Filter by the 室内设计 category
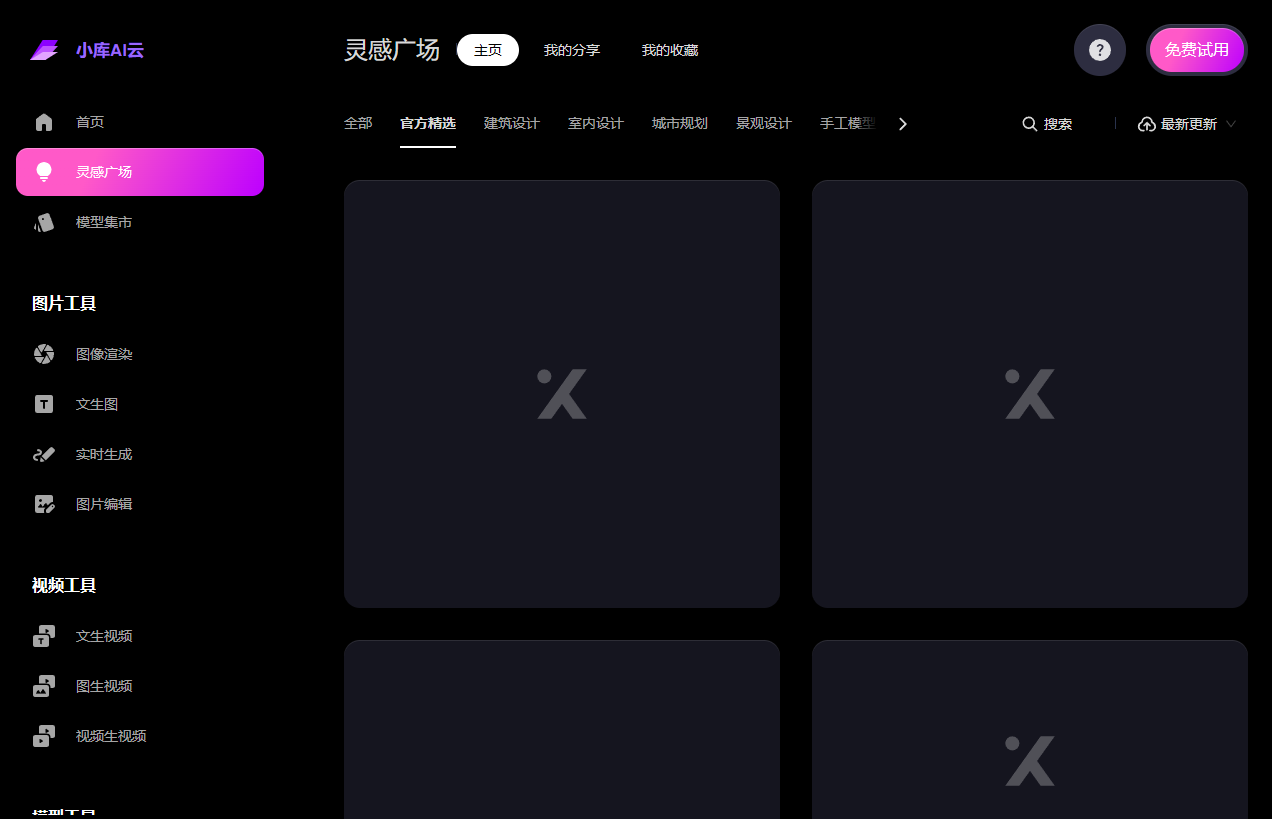Image resolution: width=1272 pixels, height=819 pixels. (x=594, y=123)
